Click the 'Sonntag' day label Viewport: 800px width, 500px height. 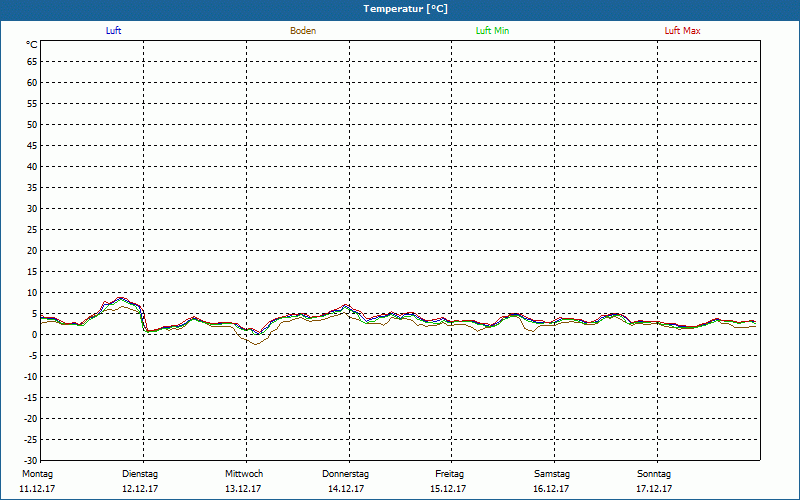tap(654, 474)
